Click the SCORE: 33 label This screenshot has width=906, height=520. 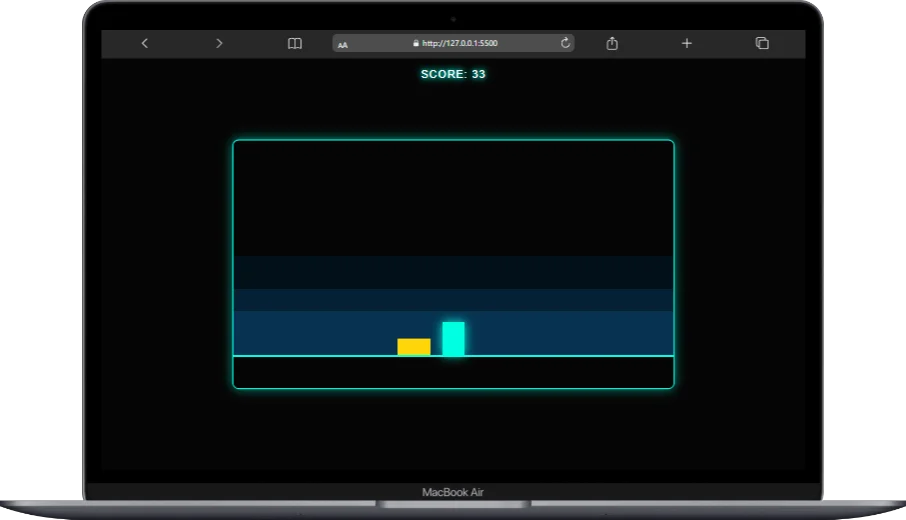pyautogui.click(x=453, y=74)
